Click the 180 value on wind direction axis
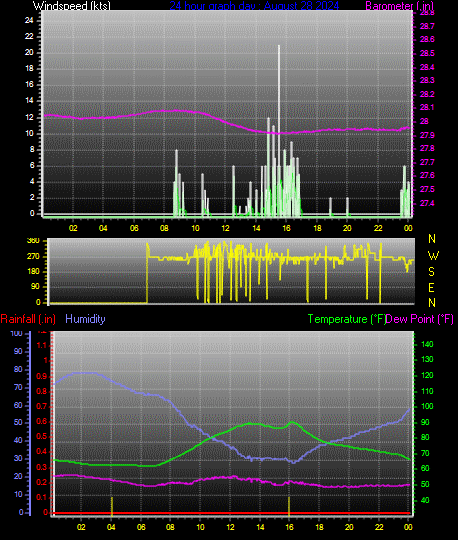The width and height of the screenshot is (458, 540). 33,271
